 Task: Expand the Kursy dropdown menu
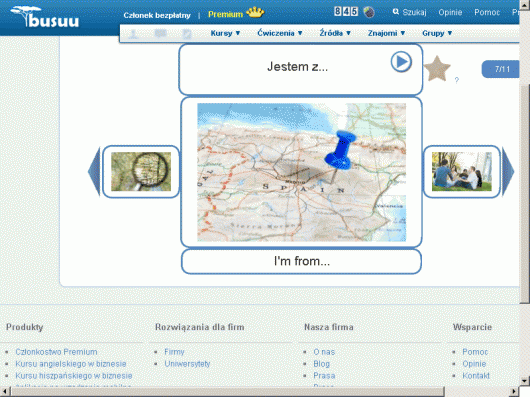tap(225, 33)
